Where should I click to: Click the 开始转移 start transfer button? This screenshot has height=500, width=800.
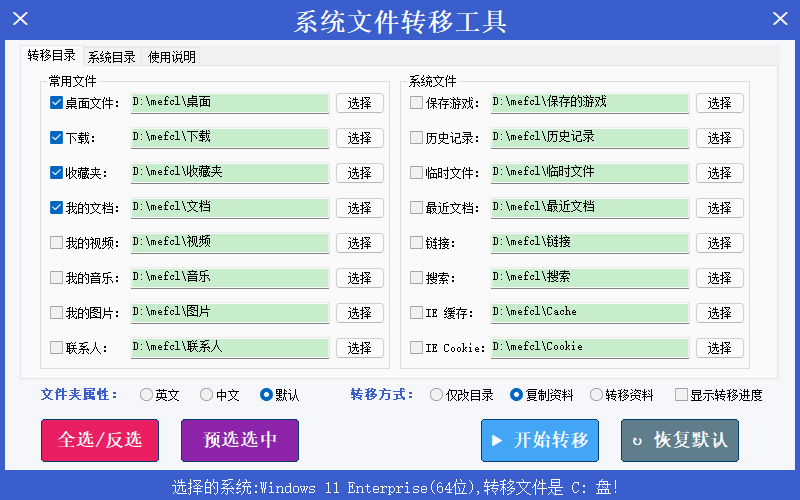point(539,440)
